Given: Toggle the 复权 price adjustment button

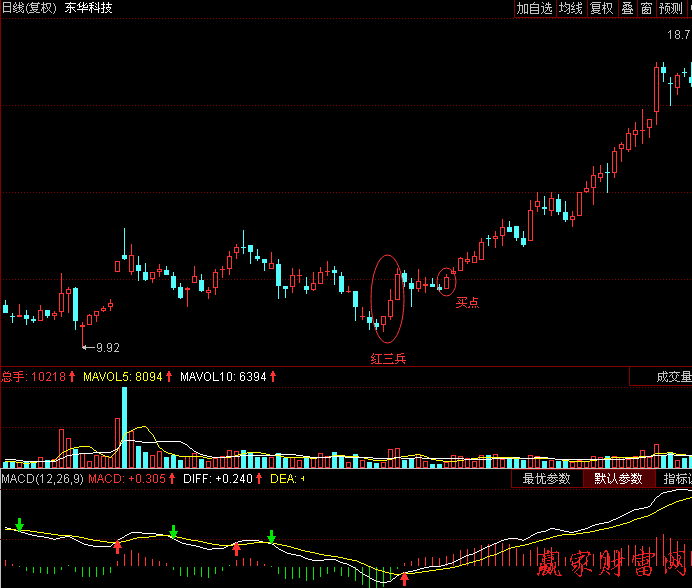Looking at the screenshot, I should click(601, 9).
